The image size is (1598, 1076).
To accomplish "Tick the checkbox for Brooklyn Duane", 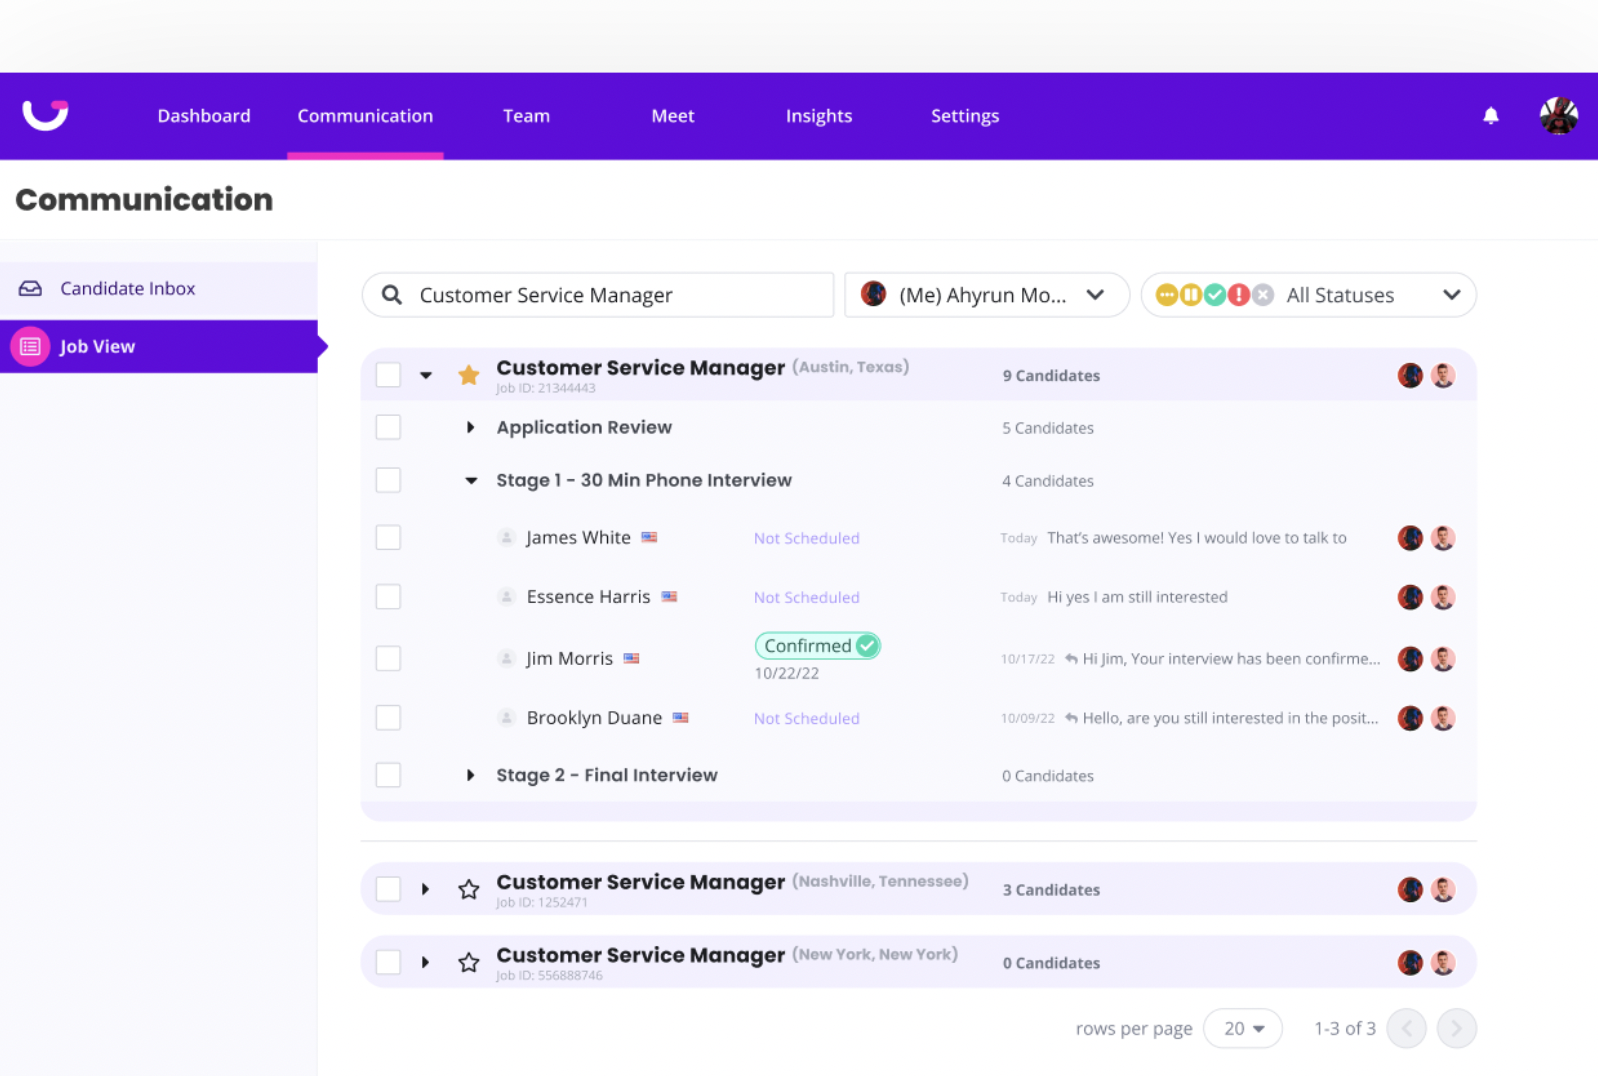I will coord(388,718).
